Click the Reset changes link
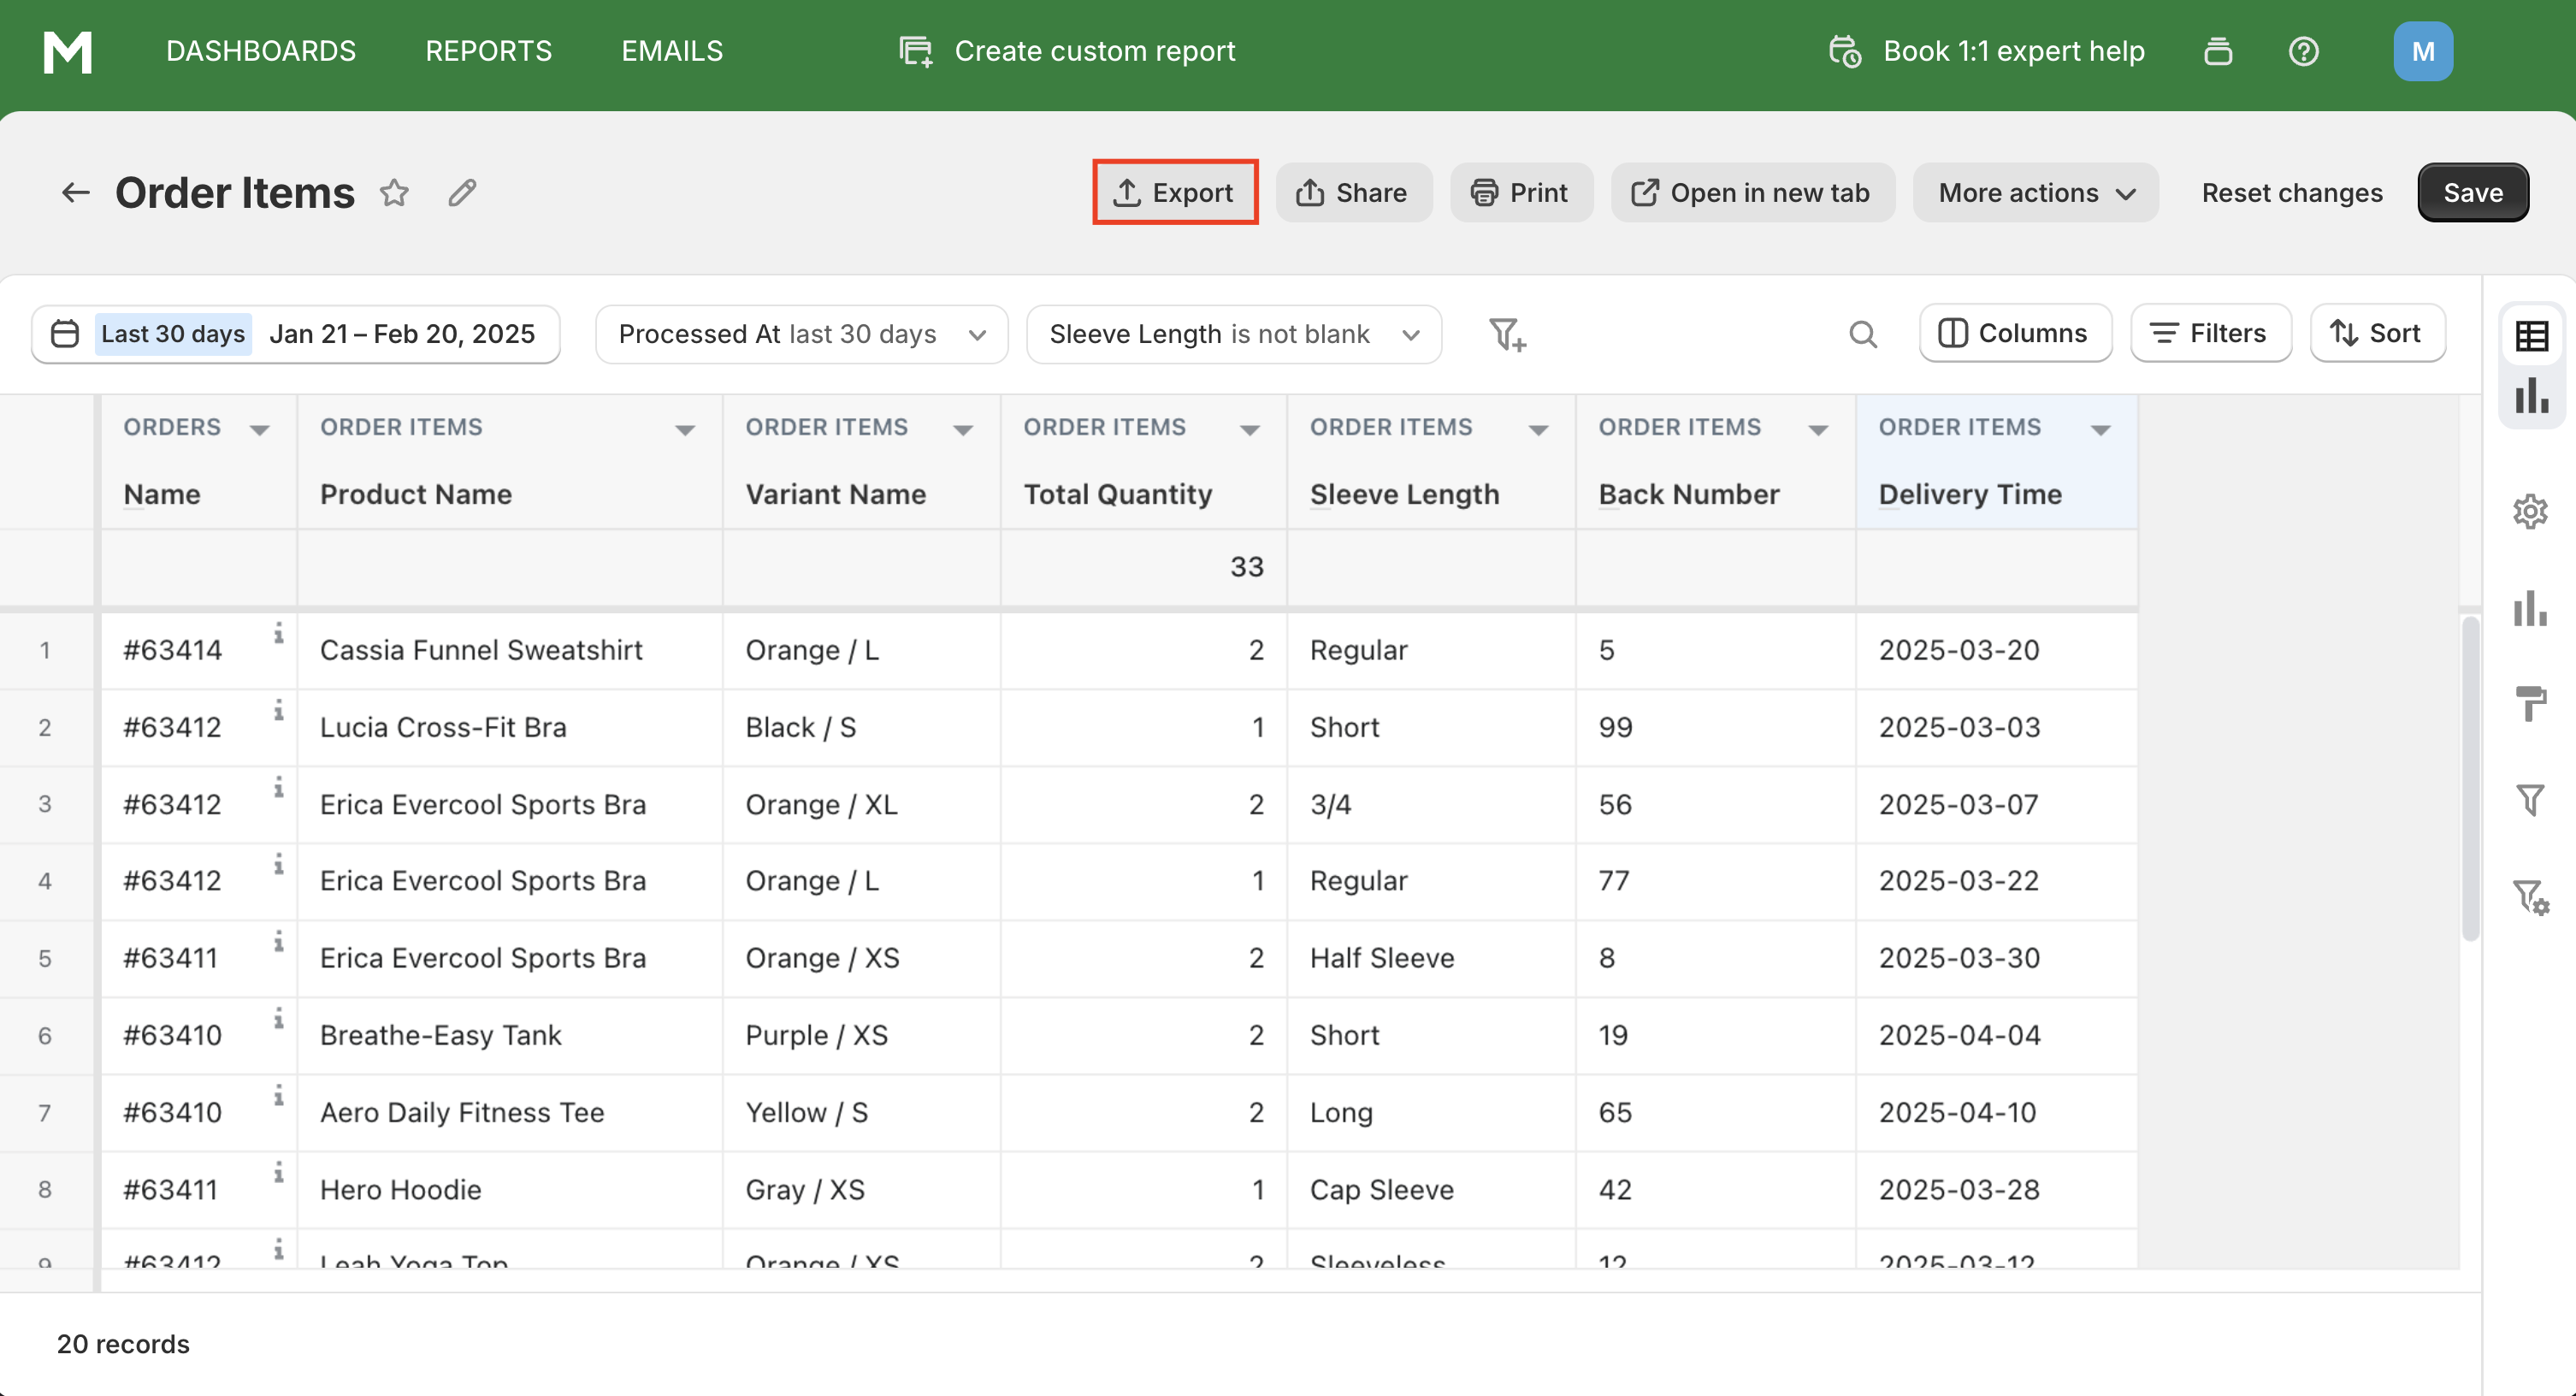This screenshot has height=1396, width=2576. (x=2291, y=192)
